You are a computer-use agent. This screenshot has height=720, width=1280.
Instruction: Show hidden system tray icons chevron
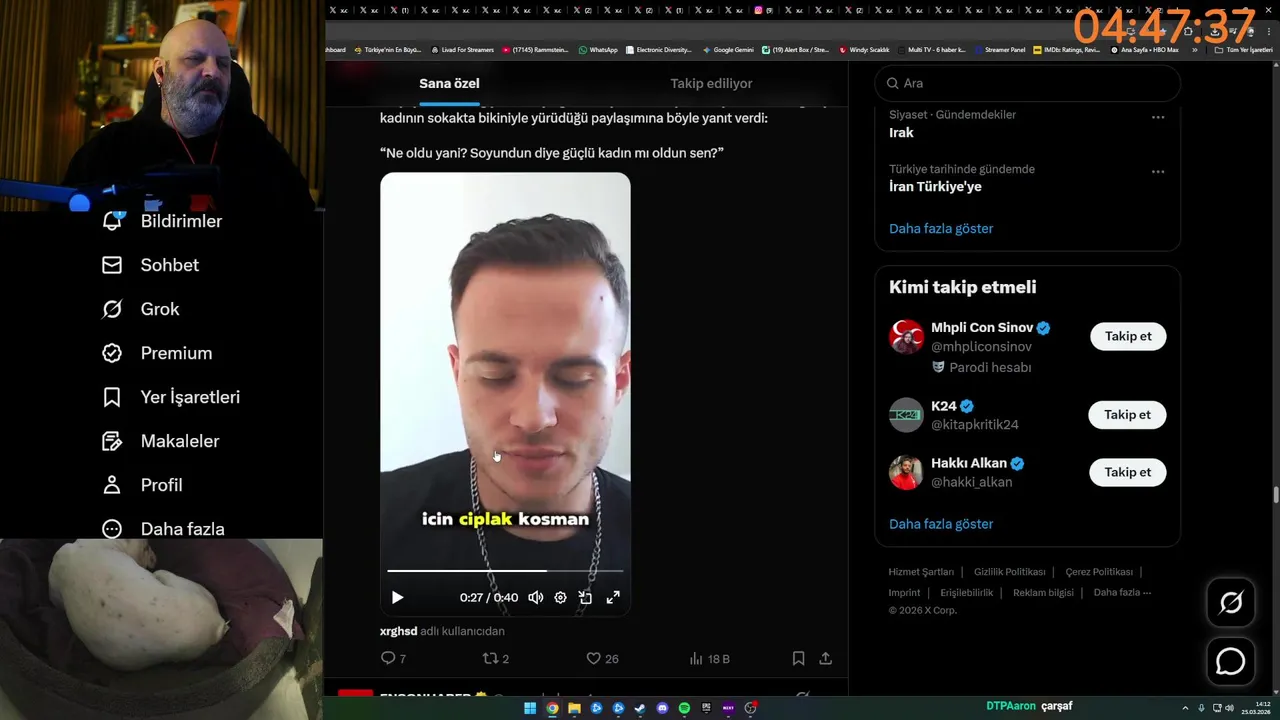coord(1185,708)
